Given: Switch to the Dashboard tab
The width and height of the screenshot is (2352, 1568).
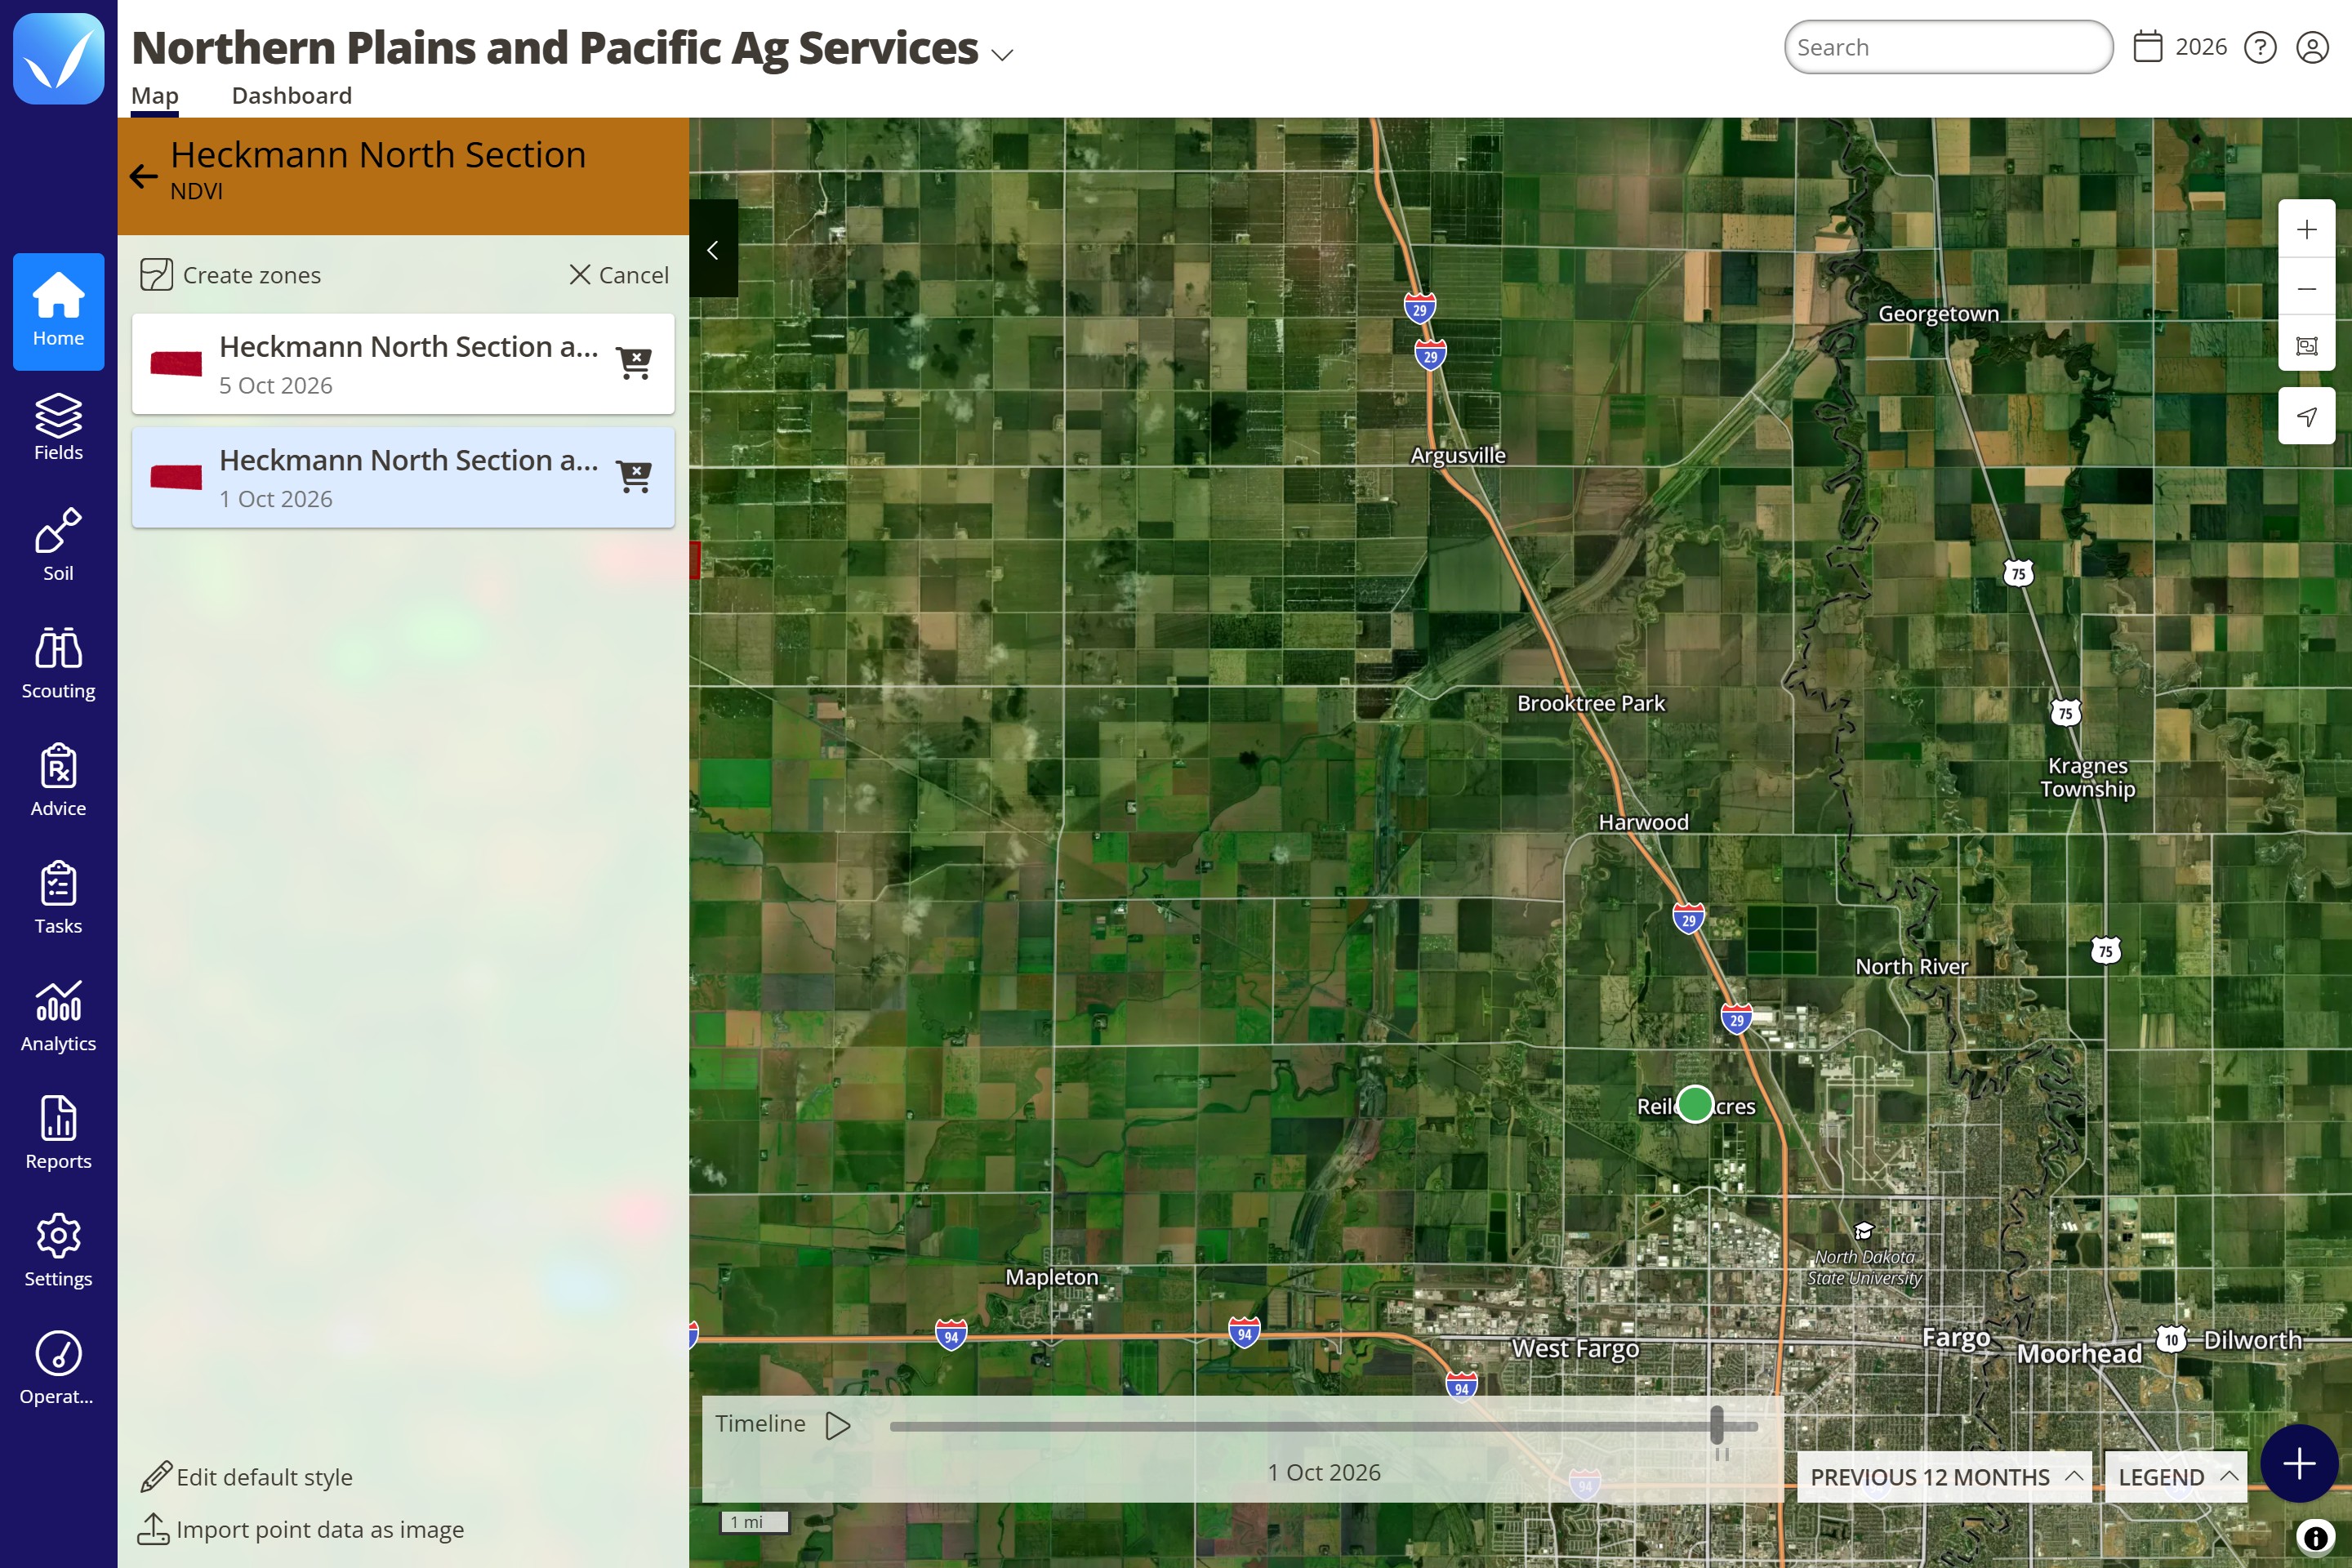Looking at the screenshot, I should 292,96.
